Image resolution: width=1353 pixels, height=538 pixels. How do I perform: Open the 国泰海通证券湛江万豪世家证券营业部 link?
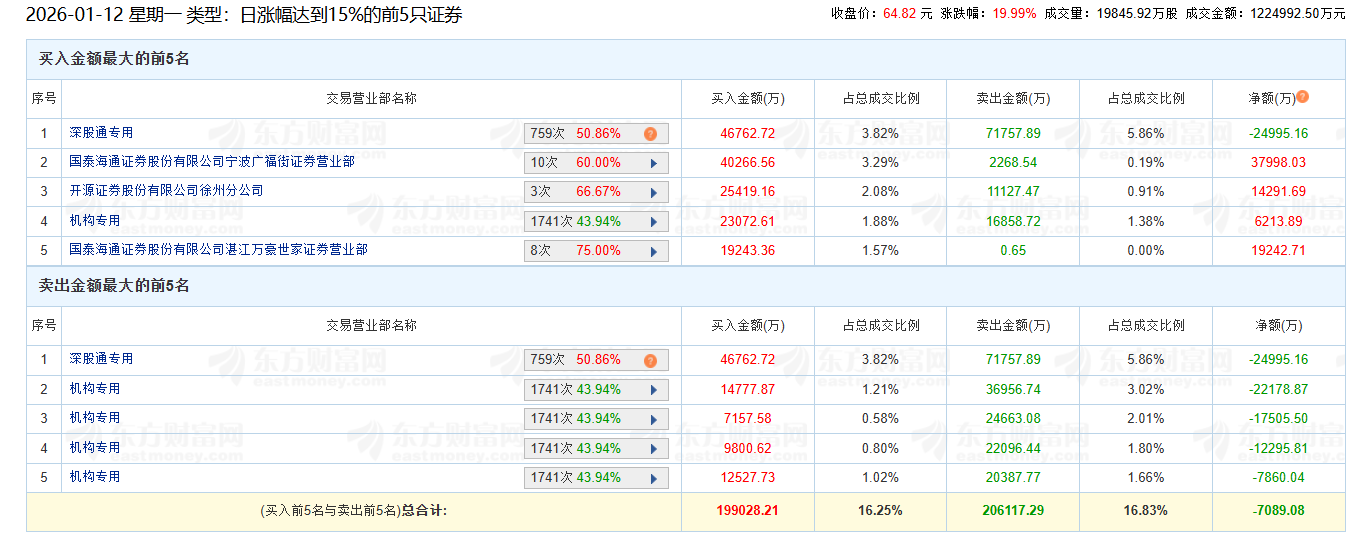(x=218, y=250)
